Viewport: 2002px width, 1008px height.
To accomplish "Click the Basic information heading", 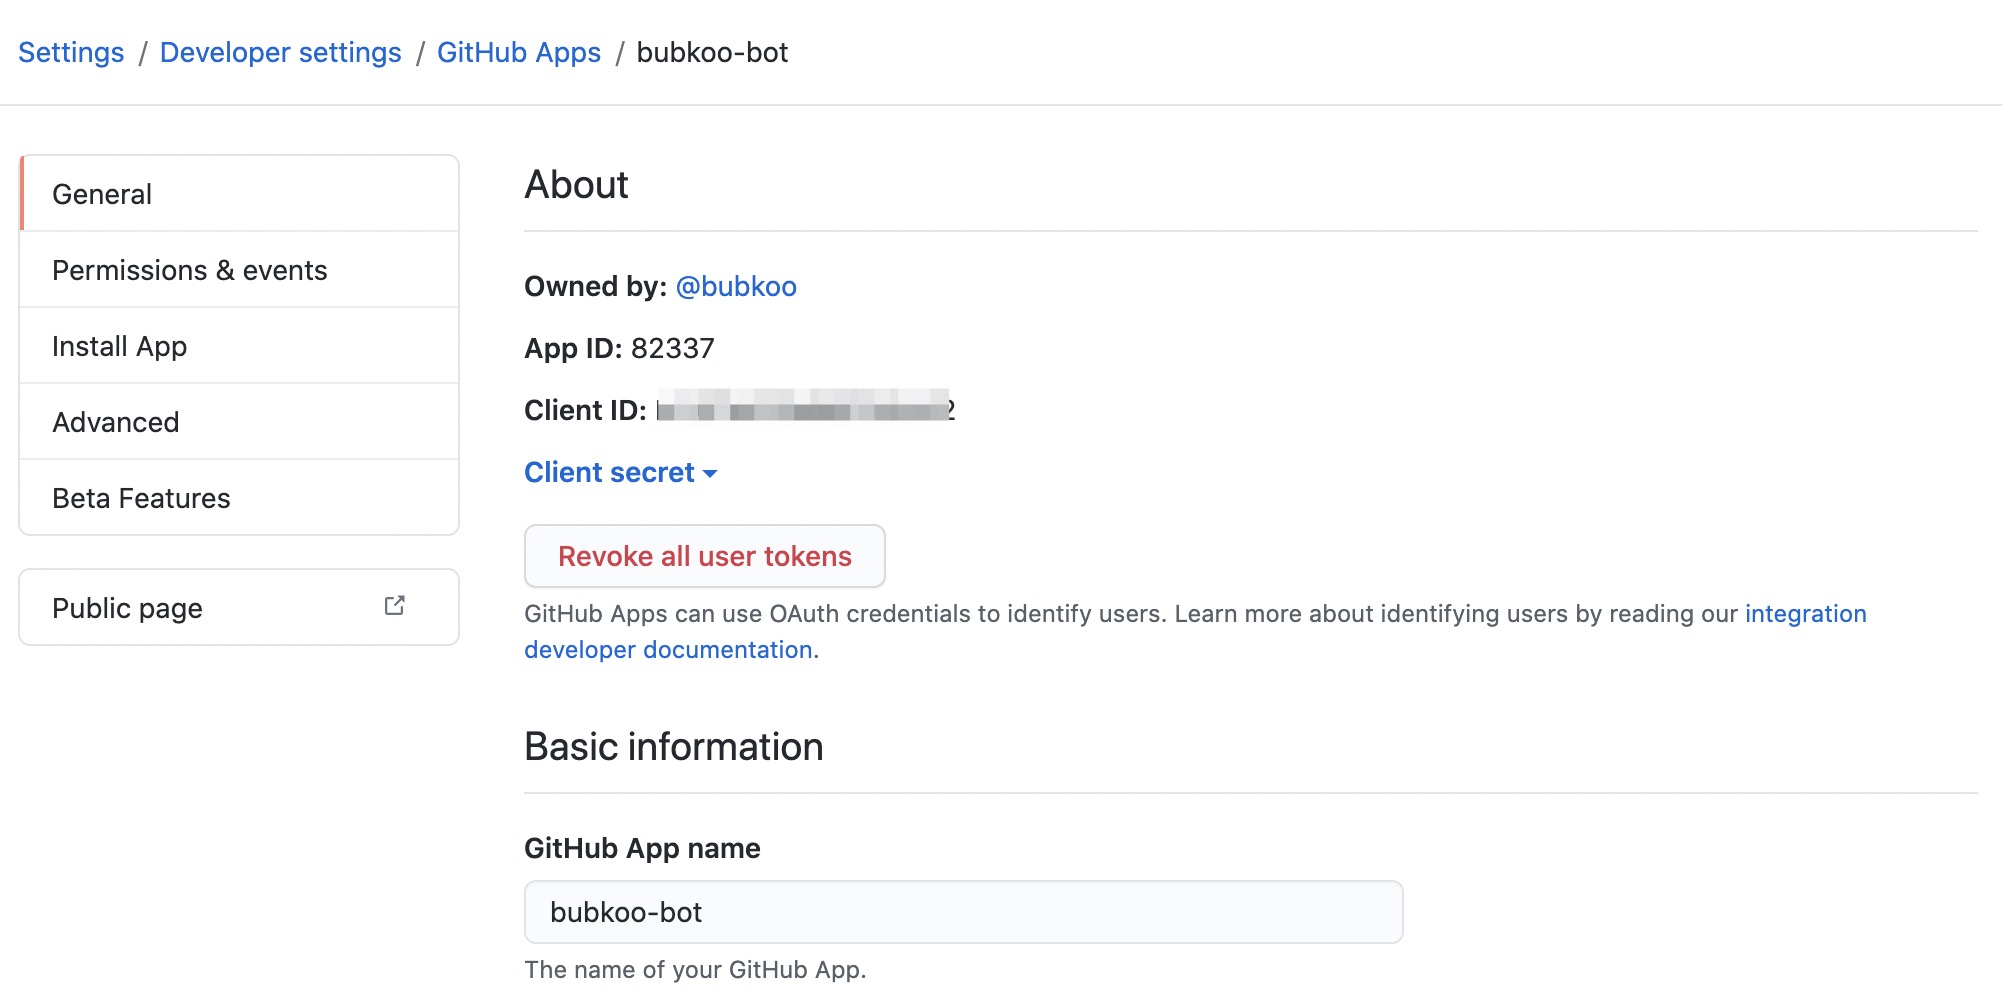I will (x=673, y=747).
